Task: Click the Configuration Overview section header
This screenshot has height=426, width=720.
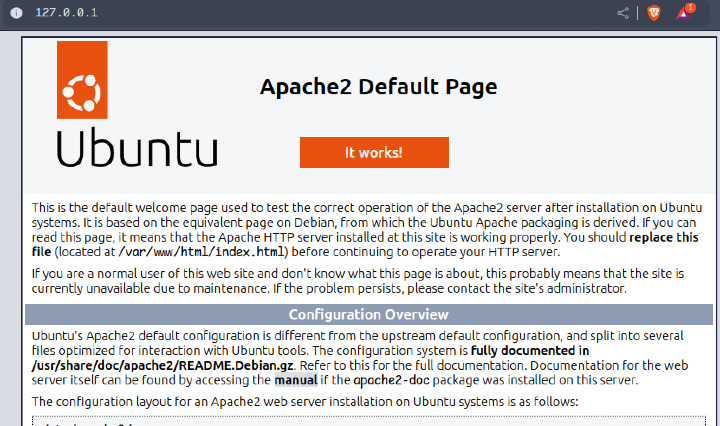Action: click(x=369, y=314)
